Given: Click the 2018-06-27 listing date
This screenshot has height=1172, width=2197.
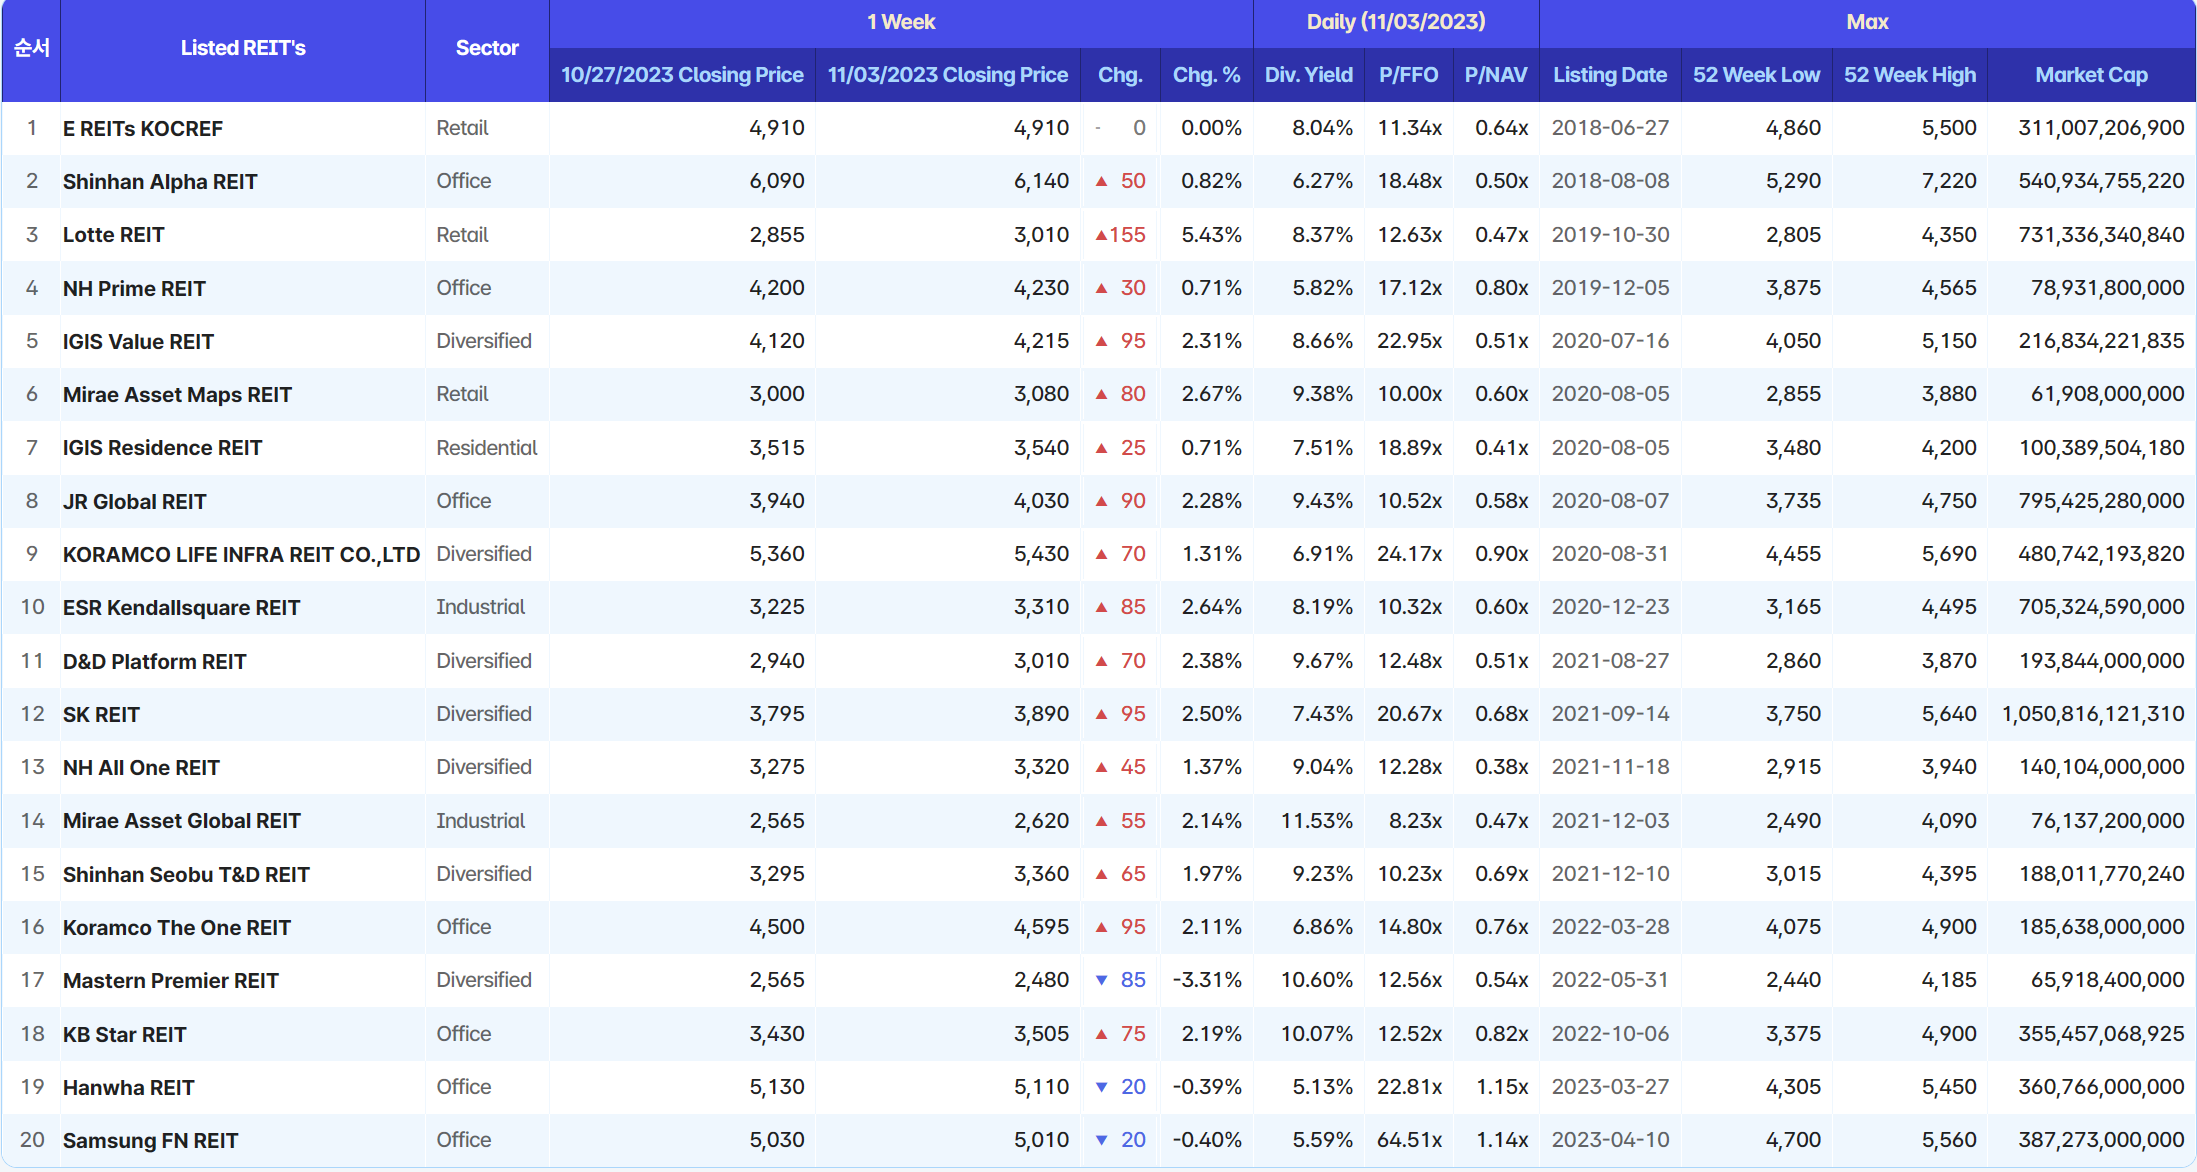Looking at the screenshot, I should coord(1610,128).
